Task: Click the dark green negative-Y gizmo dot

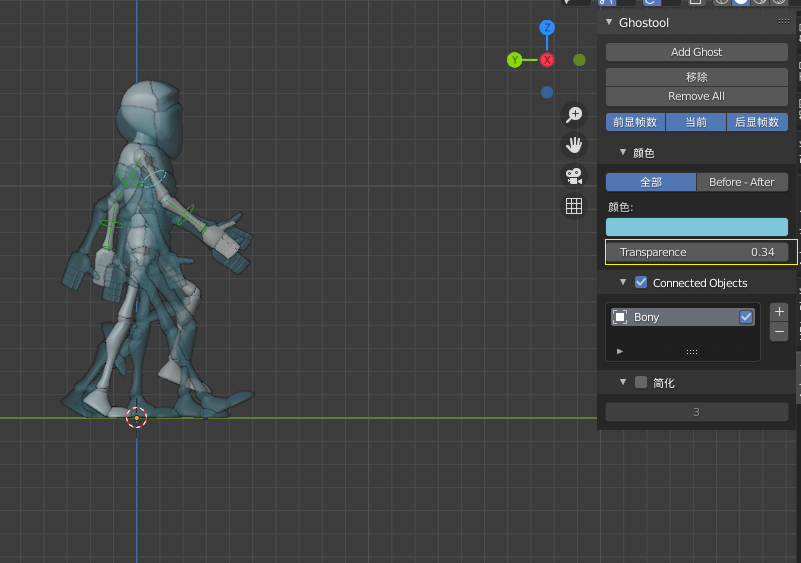Action: [x=579, y=60]
